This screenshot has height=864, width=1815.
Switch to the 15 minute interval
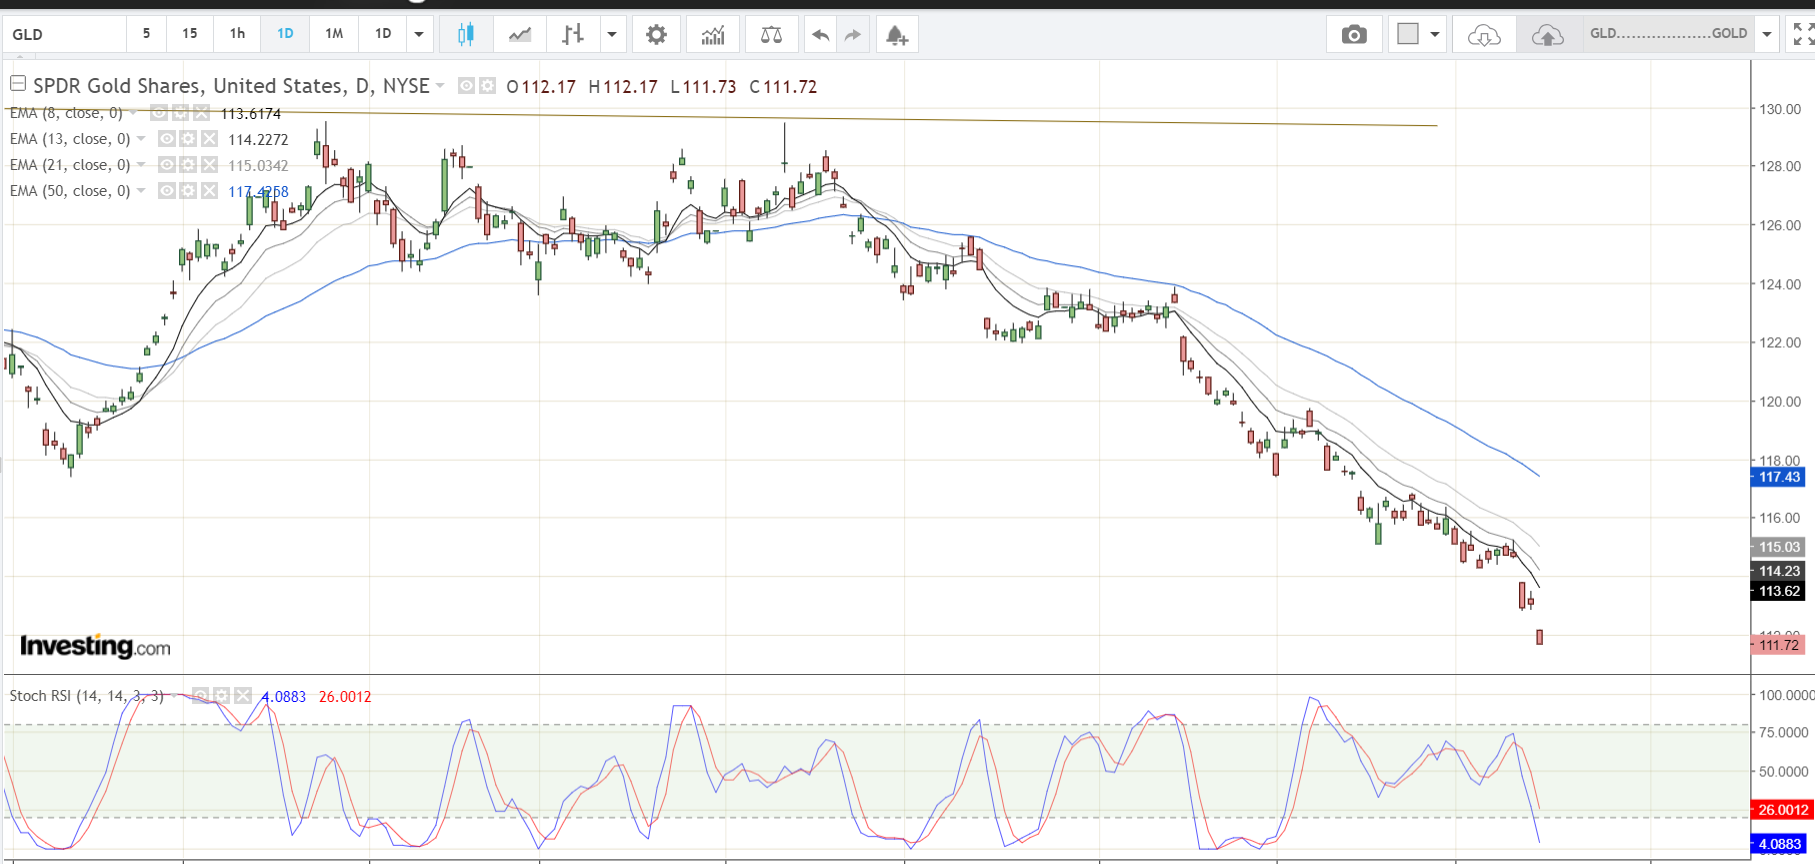click(x=190, y=34)
